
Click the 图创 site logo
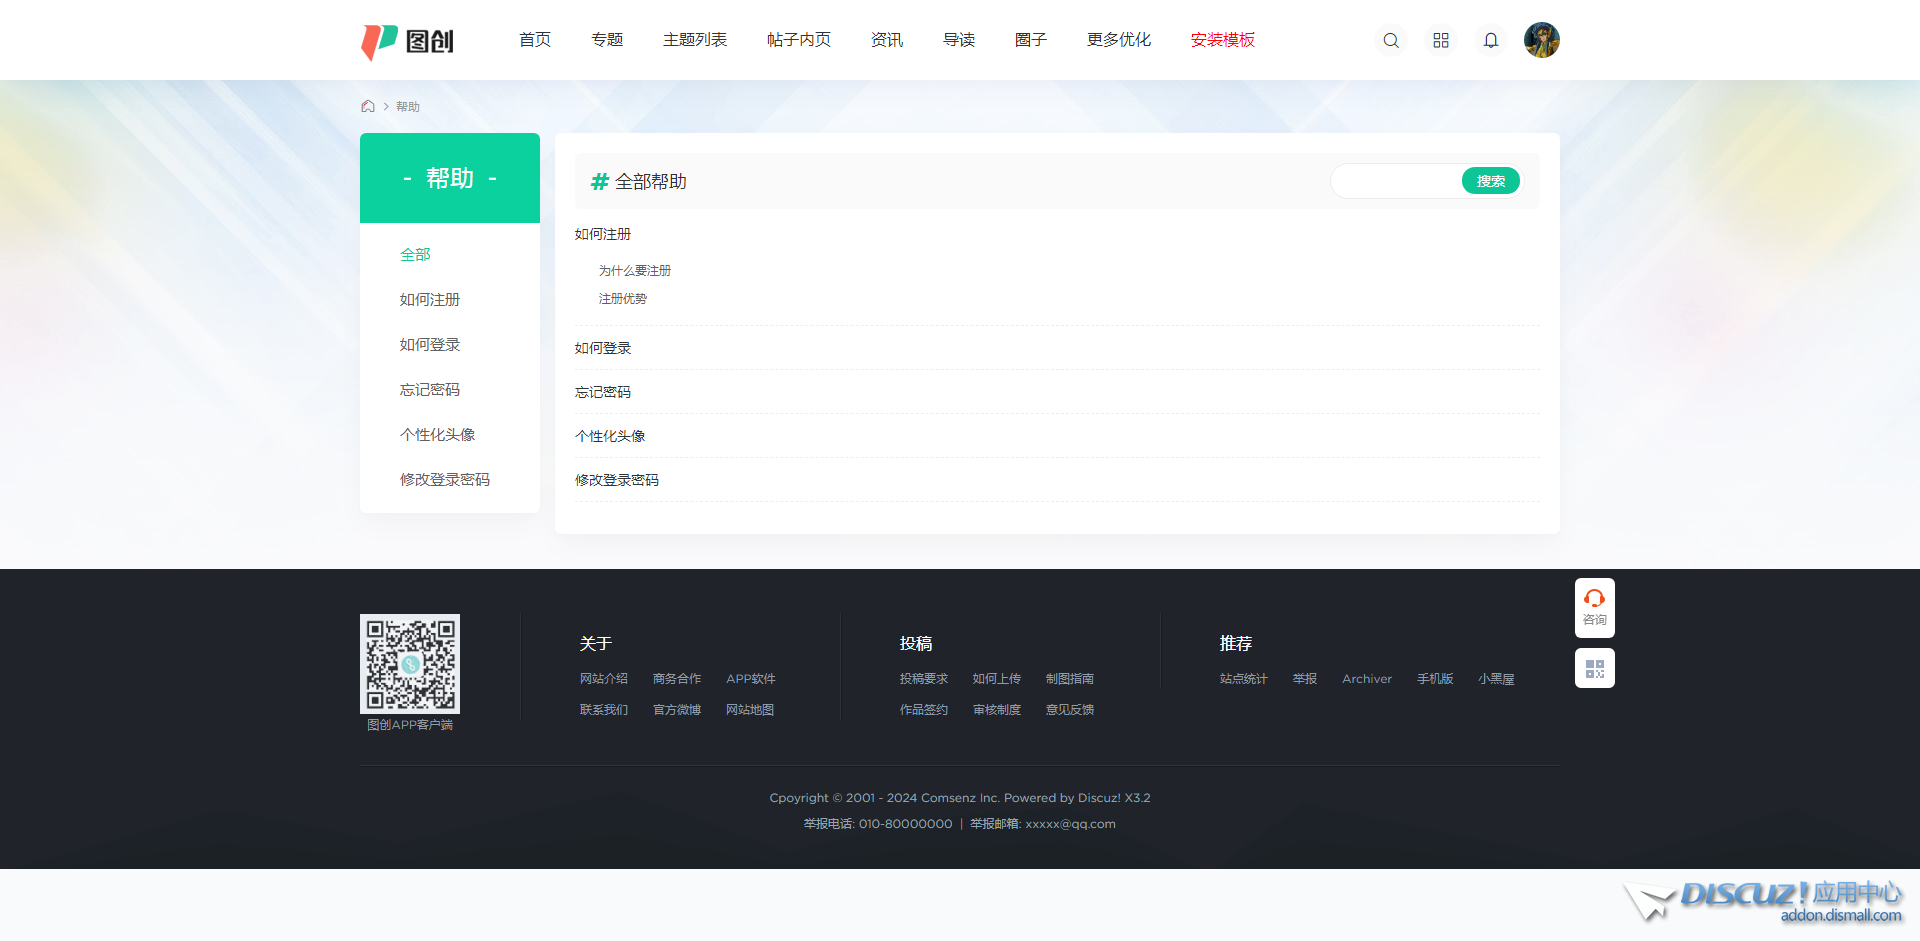(x=408, y=41)
